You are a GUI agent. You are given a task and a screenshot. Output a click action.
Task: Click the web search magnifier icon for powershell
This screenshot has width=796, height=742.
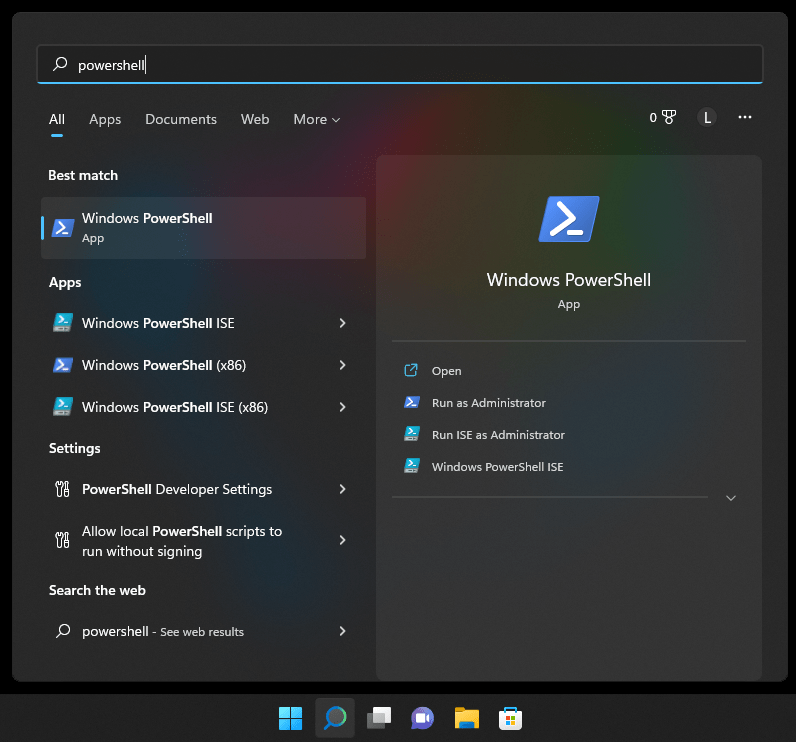(x=63, y=631)
